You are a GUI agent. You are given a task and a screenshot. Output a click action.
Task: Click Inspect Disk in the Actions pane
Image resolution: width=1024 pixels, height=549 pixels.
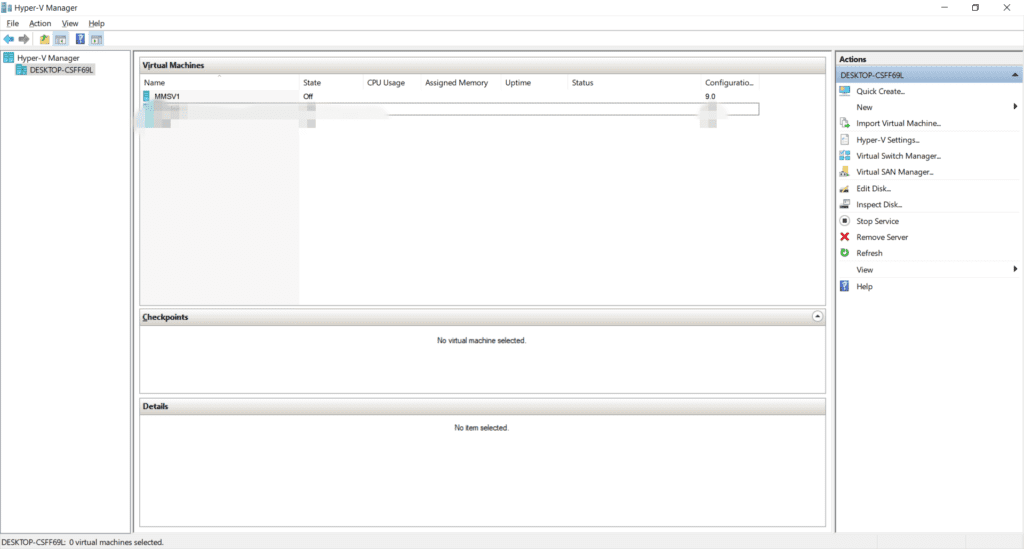point(879,204)
